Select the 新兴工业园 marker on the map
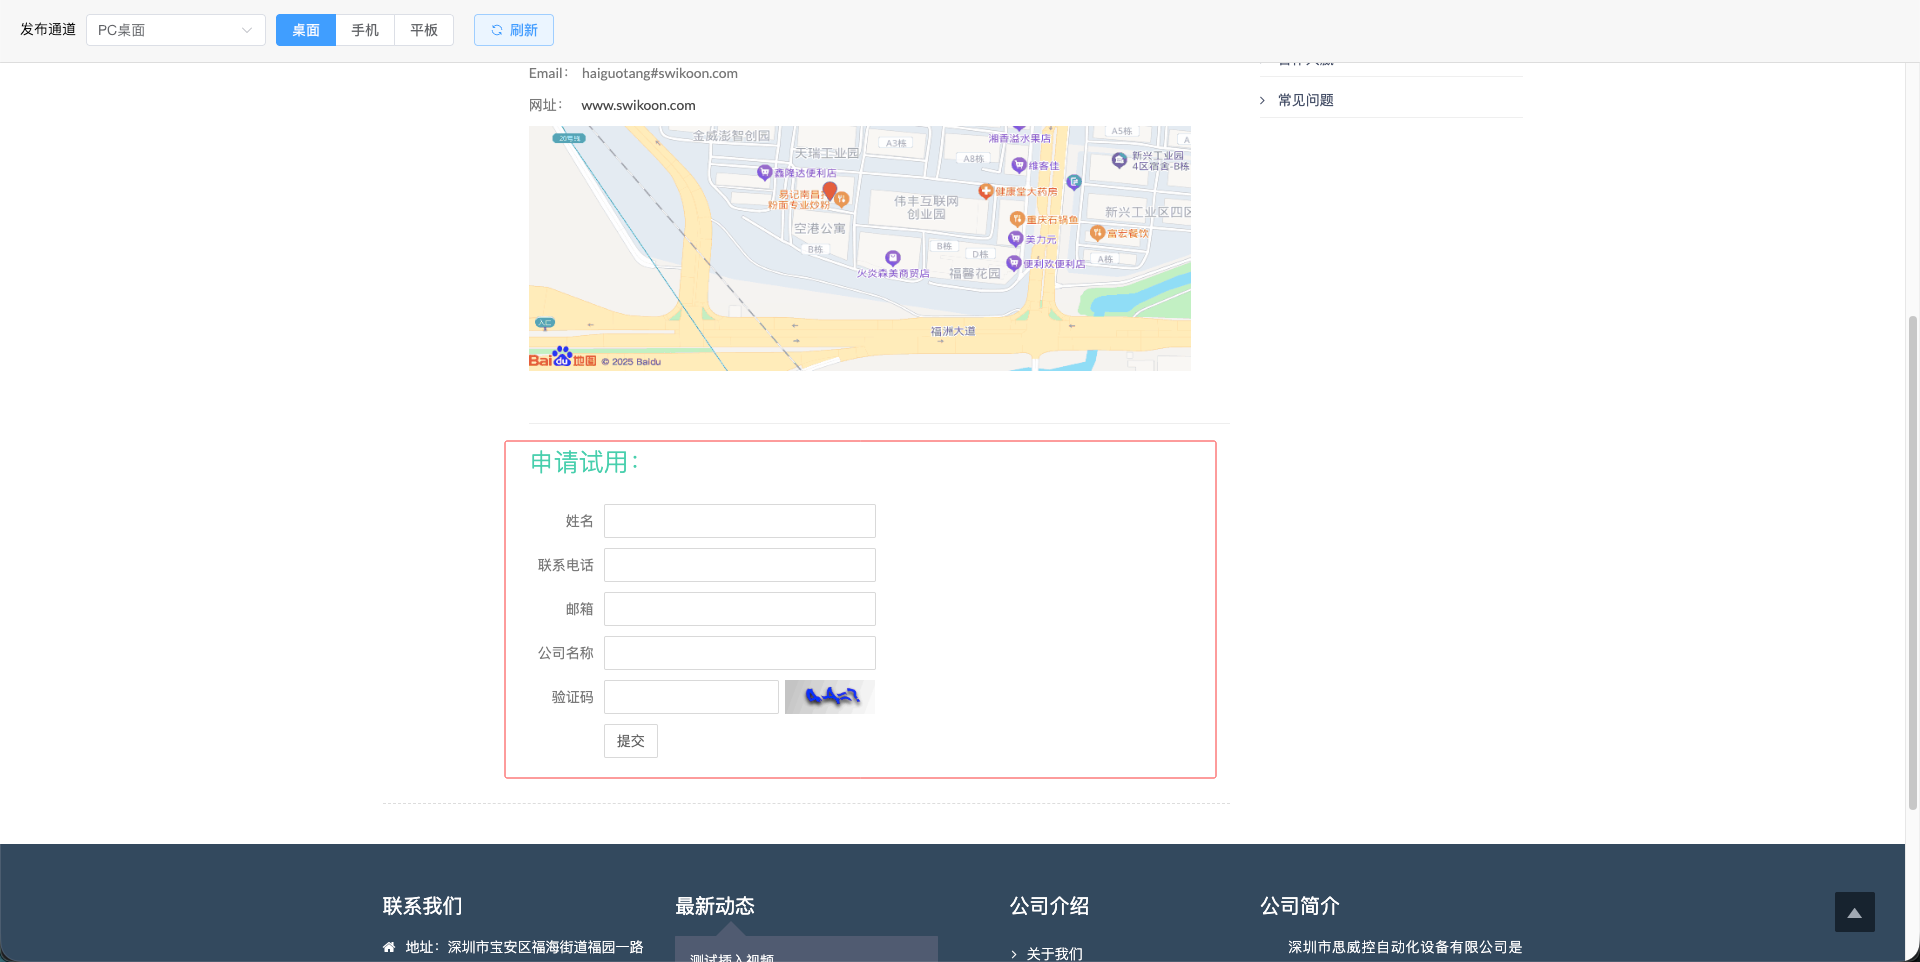Viewport: 1920px width, 962px height. [1119, 160]
